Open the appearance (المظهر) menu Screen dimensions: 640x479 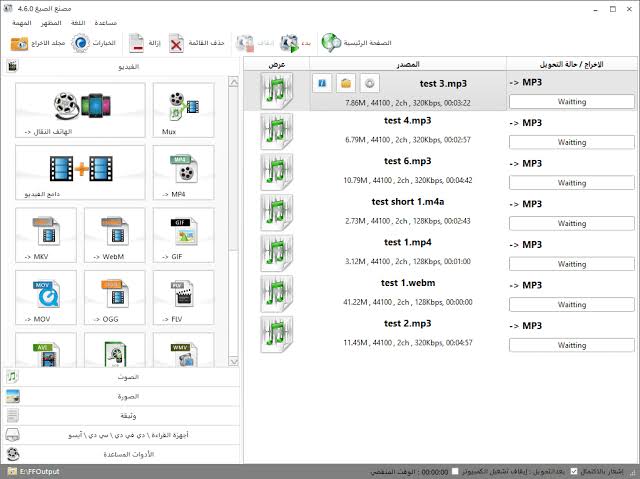pos(51,23)
